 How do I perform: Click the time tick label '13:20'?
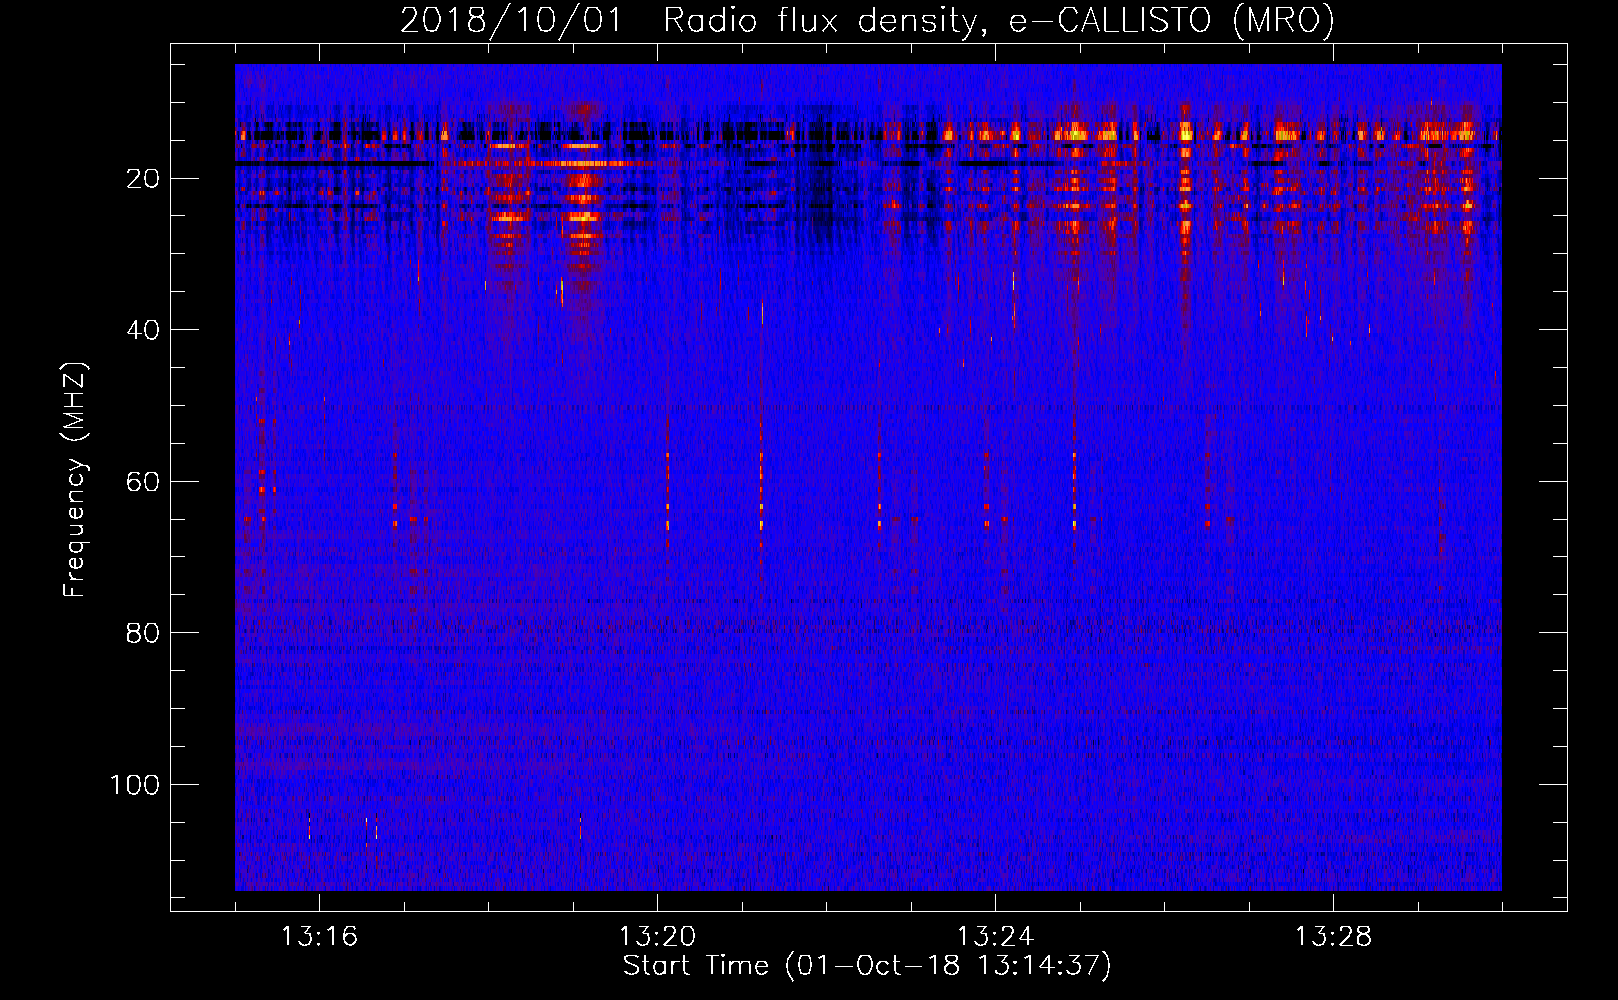coord(657,937)
